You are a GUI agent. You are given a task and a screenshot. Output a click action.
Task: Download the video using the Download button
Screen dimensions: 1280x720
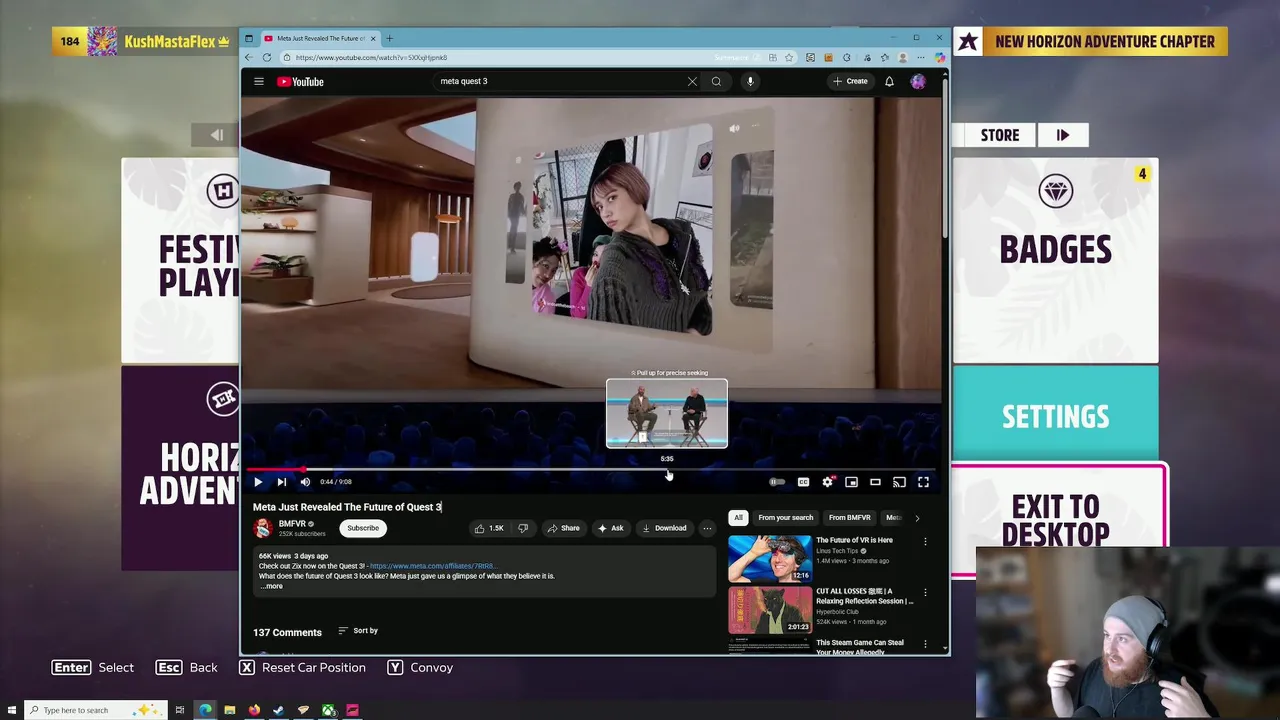(664, 528)
